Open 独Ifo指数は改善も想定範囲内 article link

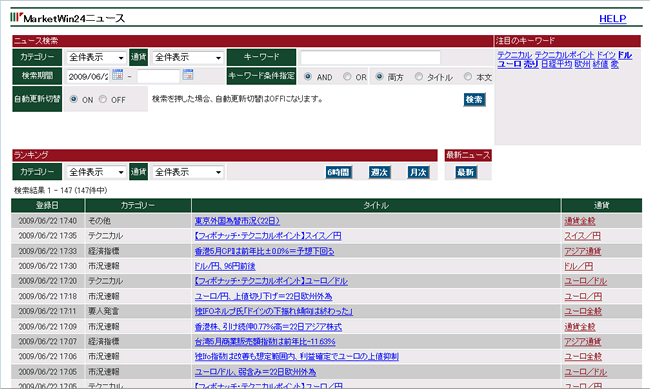(296, 356)
